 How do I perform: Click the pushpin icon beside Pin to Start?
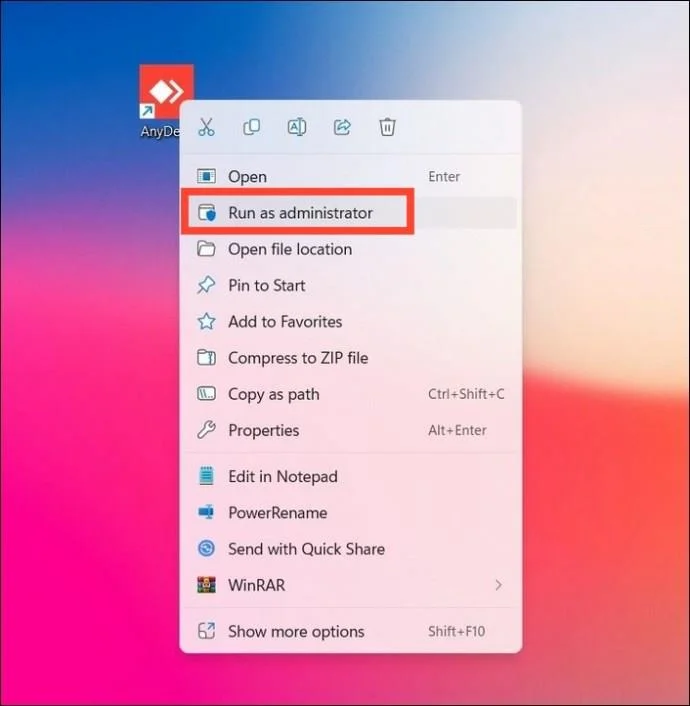[x=206, y=285]
